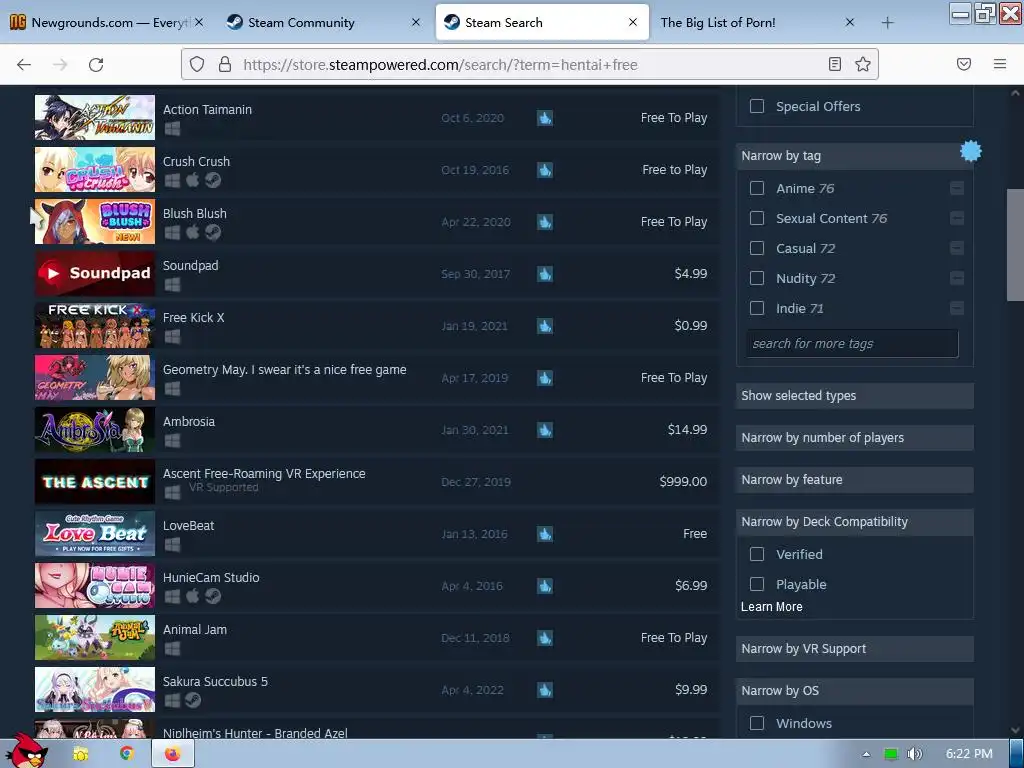Expand Narrow by number of players
This screenshot has width=1024, height=768.
pos(854,438)
